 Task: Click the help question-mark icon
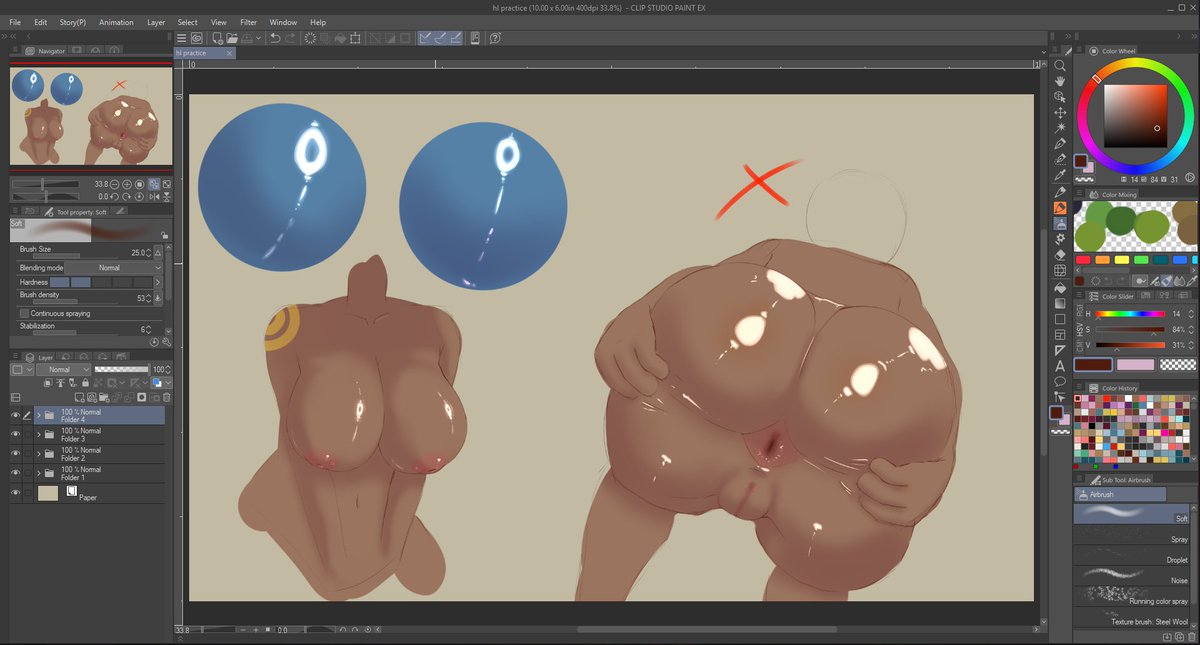495,38
